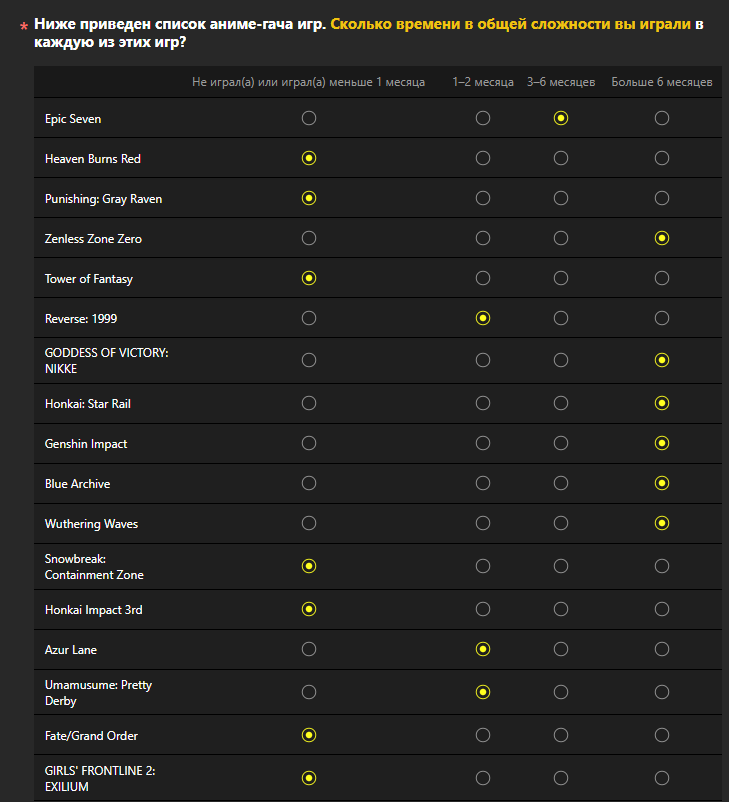Select 'Больше 6 месяцев' for Punishing: Gray Raven

pos(661,198)
